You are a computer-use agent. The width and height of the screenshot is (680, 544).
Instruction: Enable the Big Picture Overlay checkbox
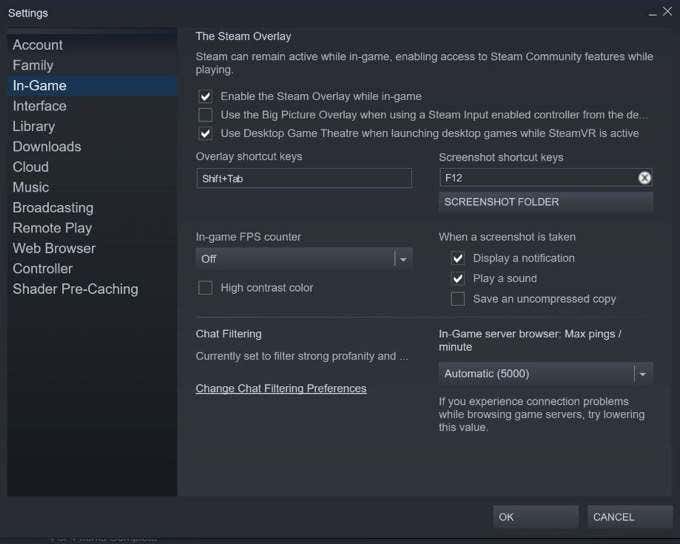pos(206,115)
